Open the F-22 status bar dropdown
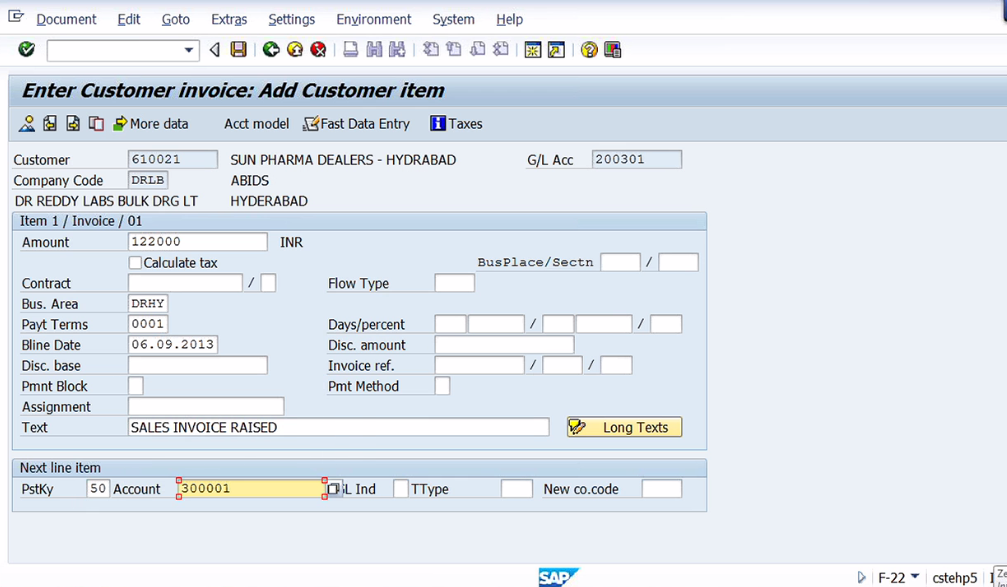 pos(915,577)
